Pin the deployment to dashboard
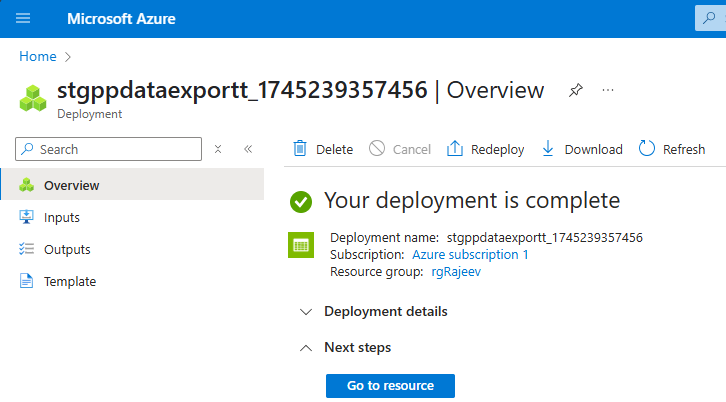 [x=575, y=90]
